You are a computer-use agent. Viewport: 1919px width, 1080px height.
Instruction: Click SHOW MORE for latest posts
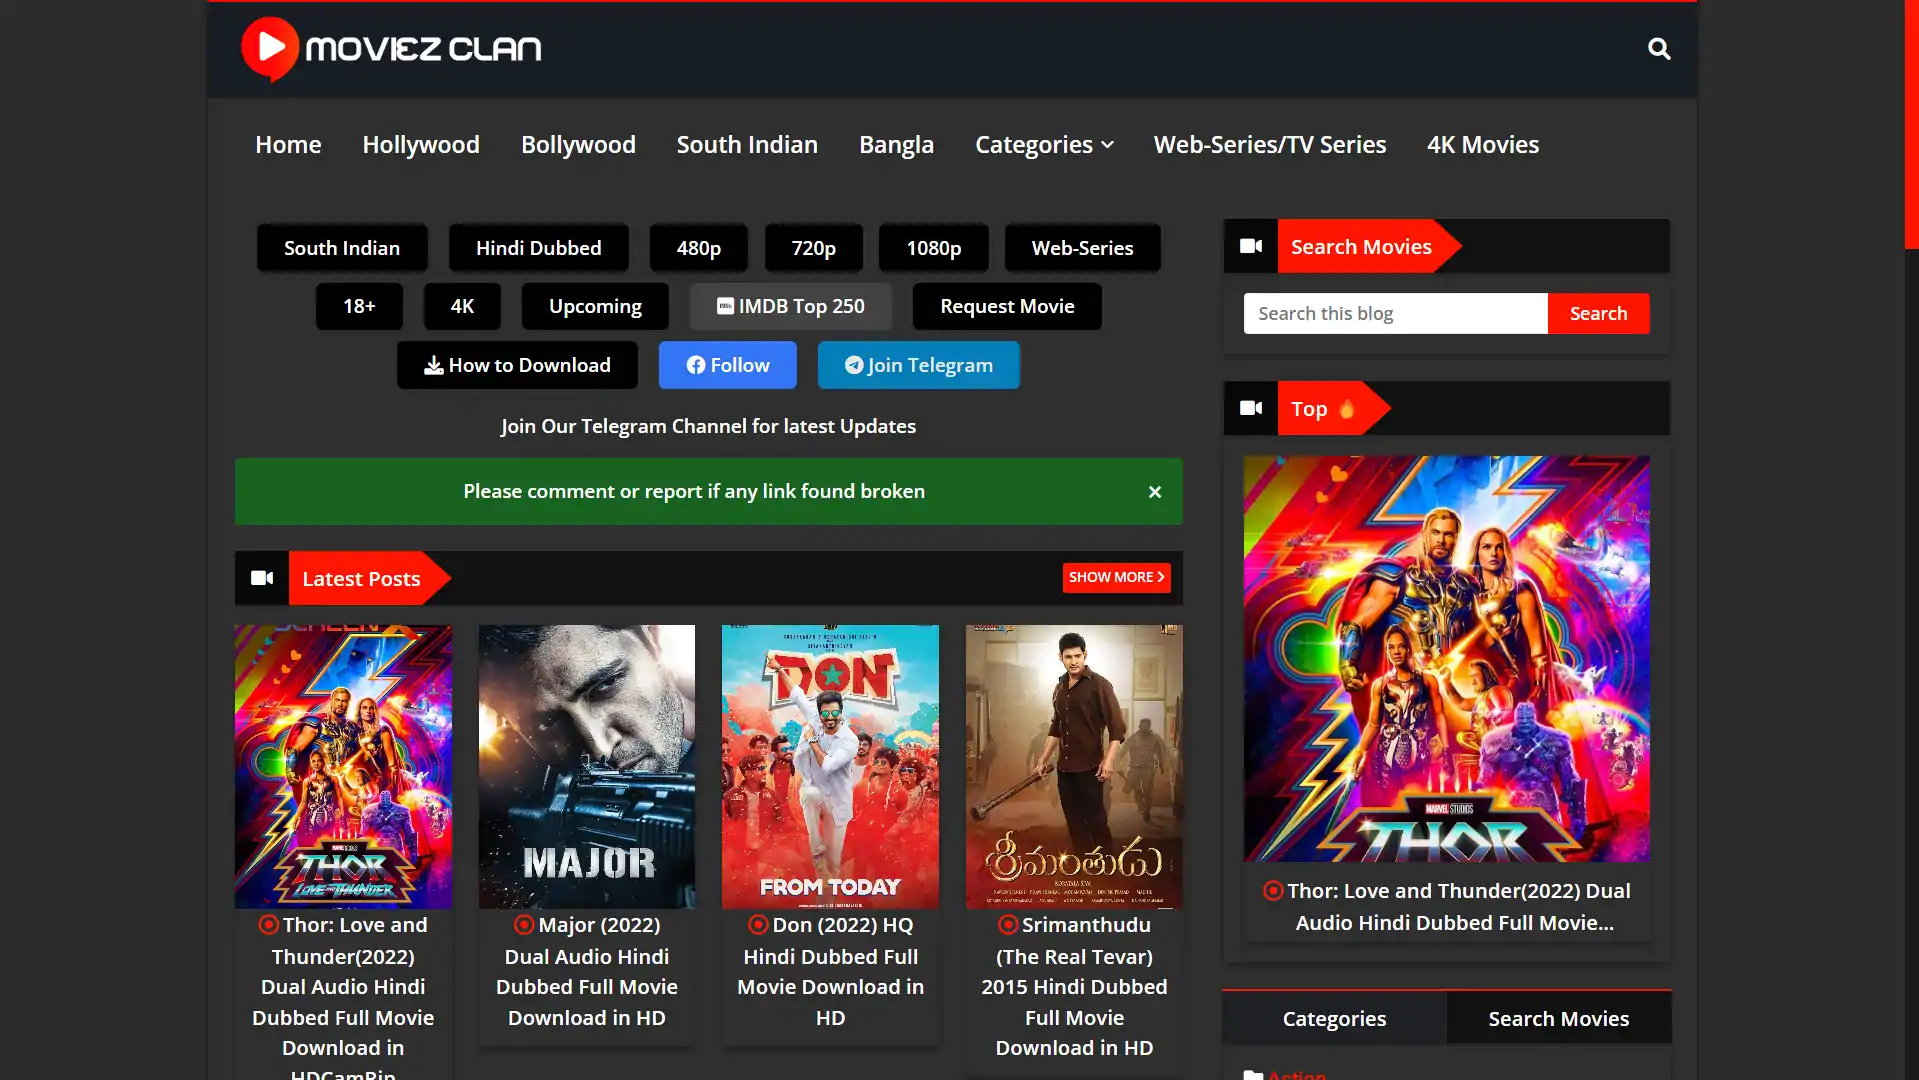click(x=1116, y=577)
